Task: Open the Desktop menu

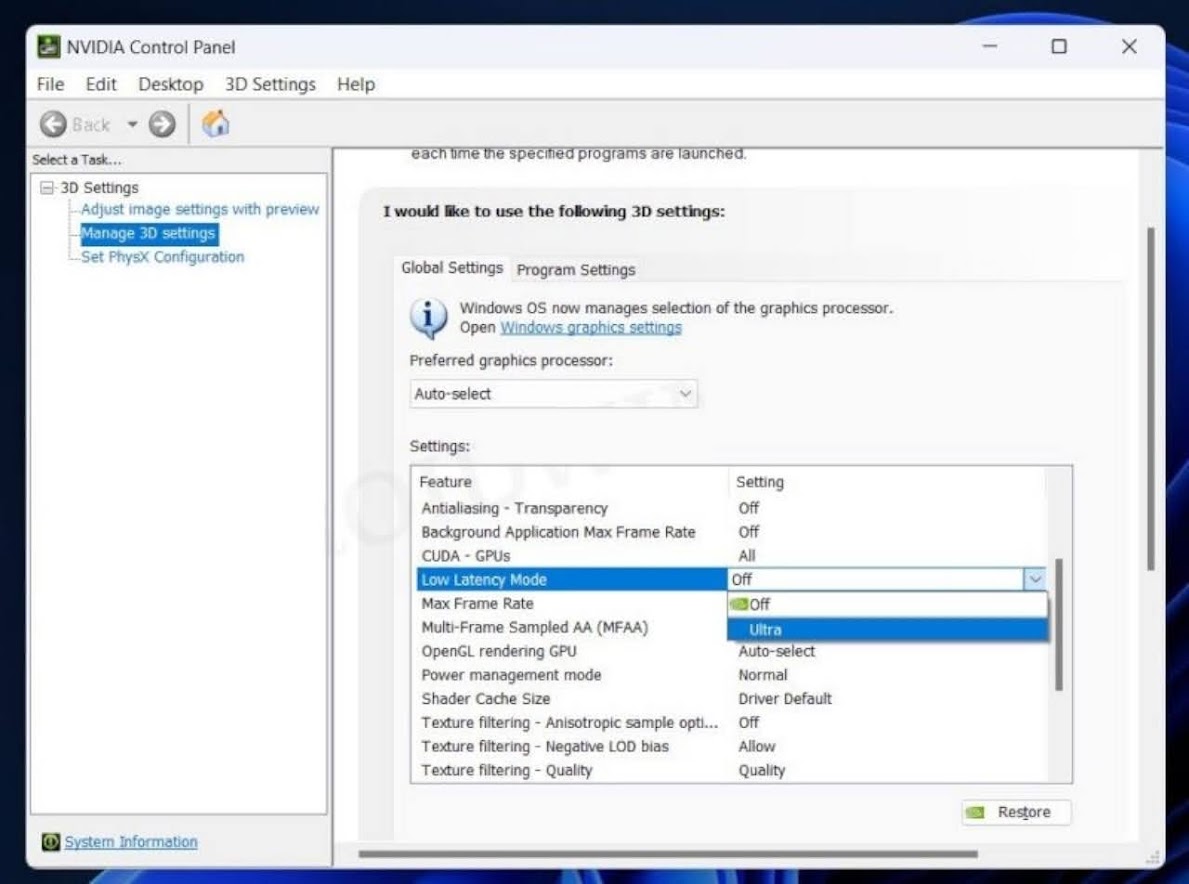Action: (x=171, y=84)
